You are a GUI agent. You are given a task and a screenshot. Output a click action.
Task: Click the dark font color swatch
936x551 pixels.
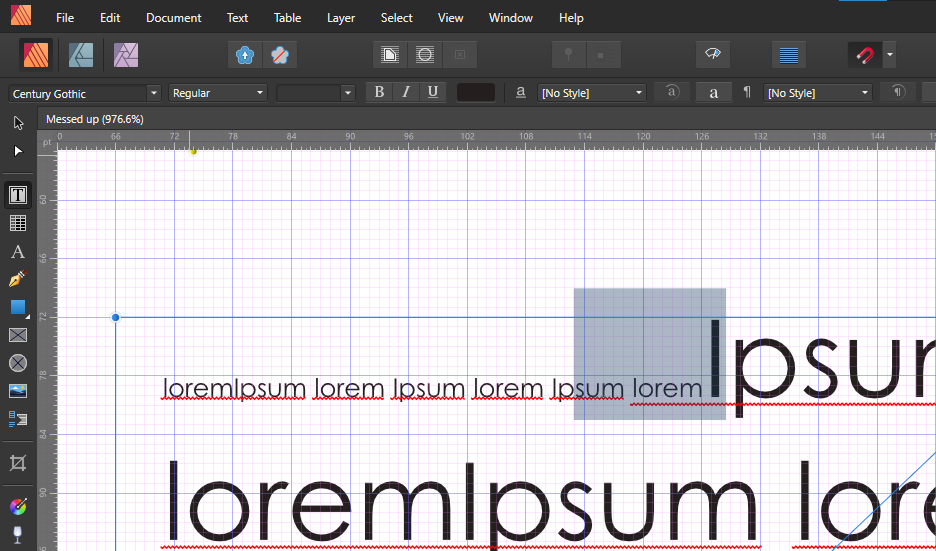[476, 93]
